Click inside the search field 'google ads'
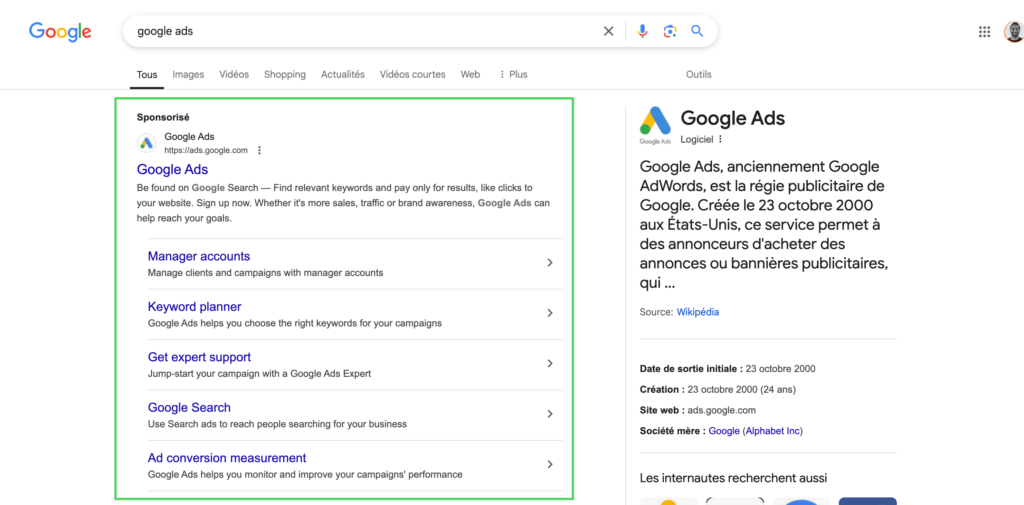The image size is (1024, 505). point(366,31)
